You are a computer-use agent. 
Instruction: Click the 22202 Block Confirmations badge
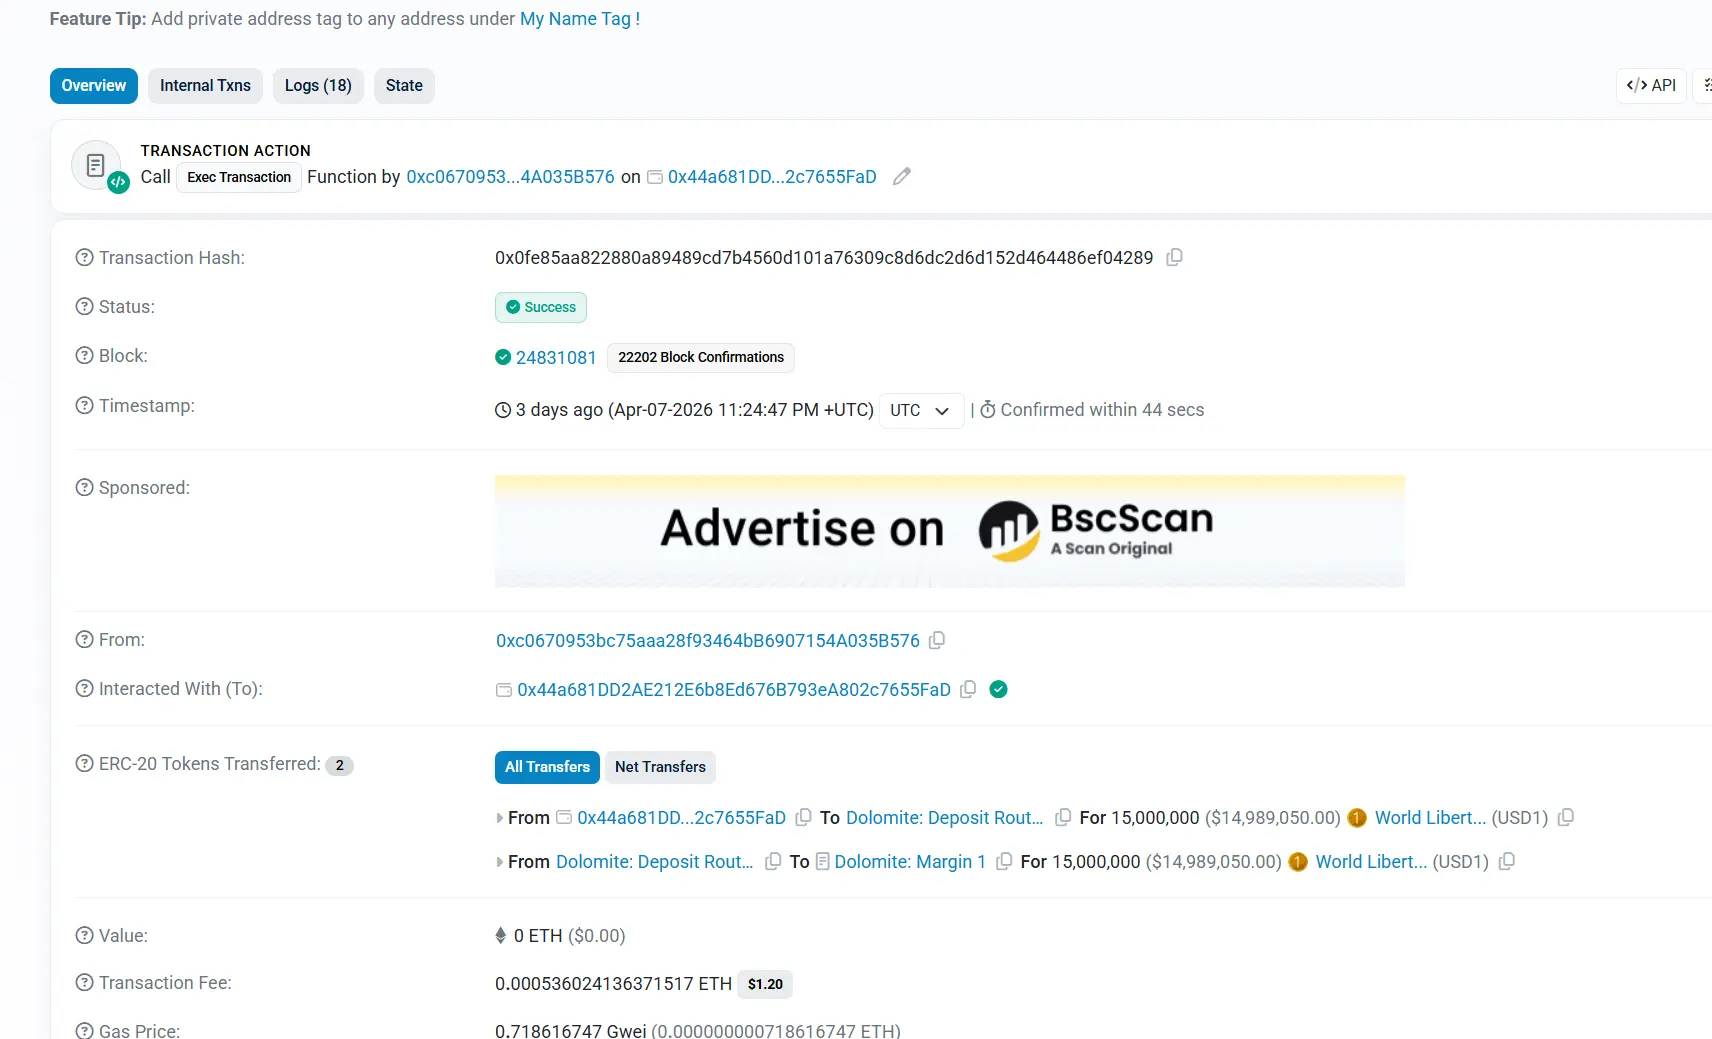[x=701, y=358]
